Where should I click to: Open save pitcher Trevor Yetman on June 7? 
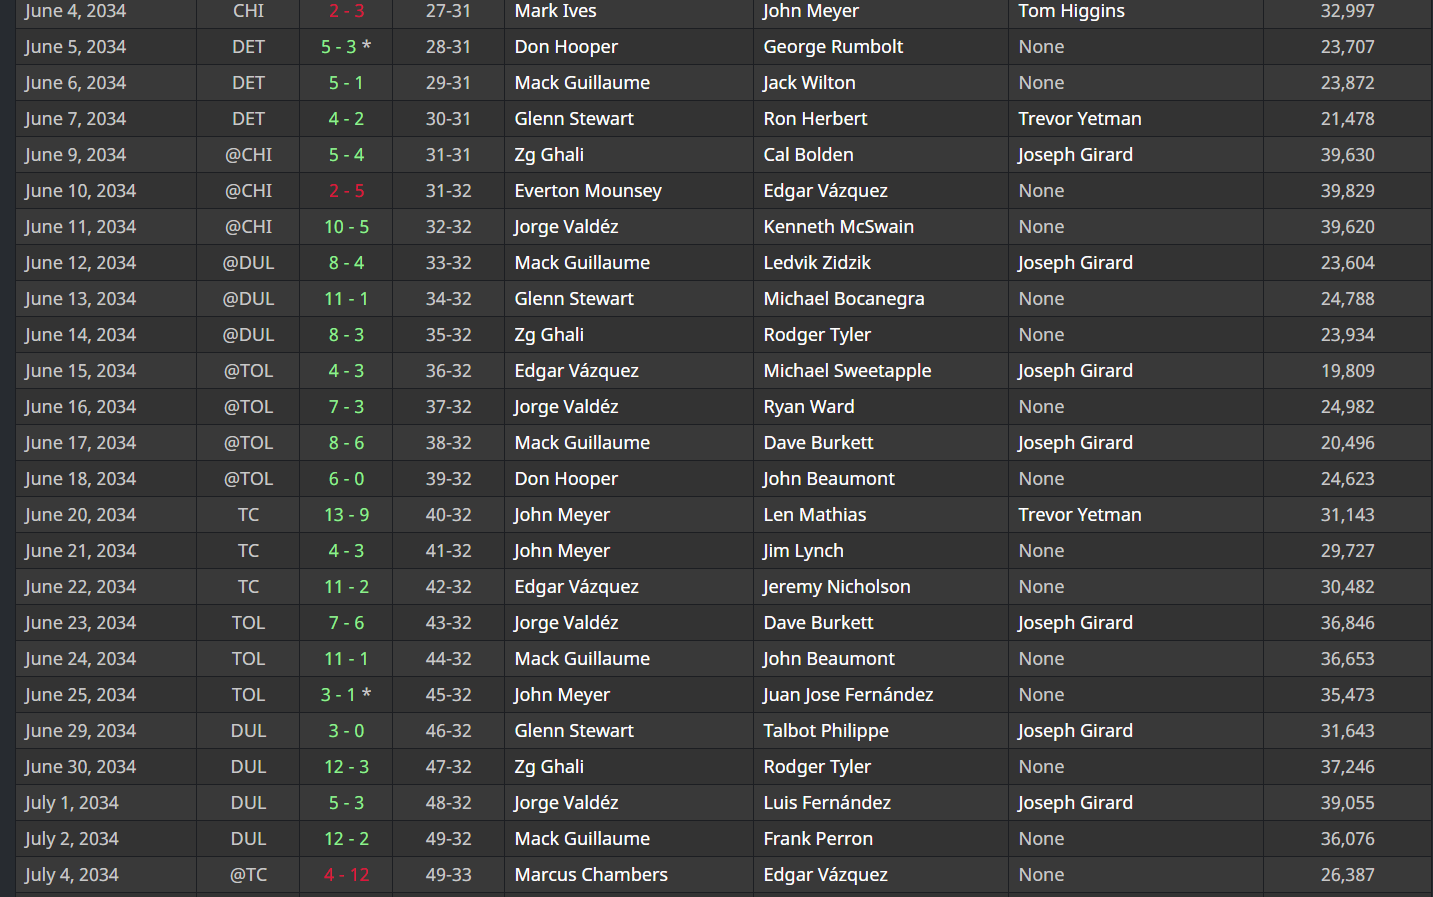[x=1080, y=119]
